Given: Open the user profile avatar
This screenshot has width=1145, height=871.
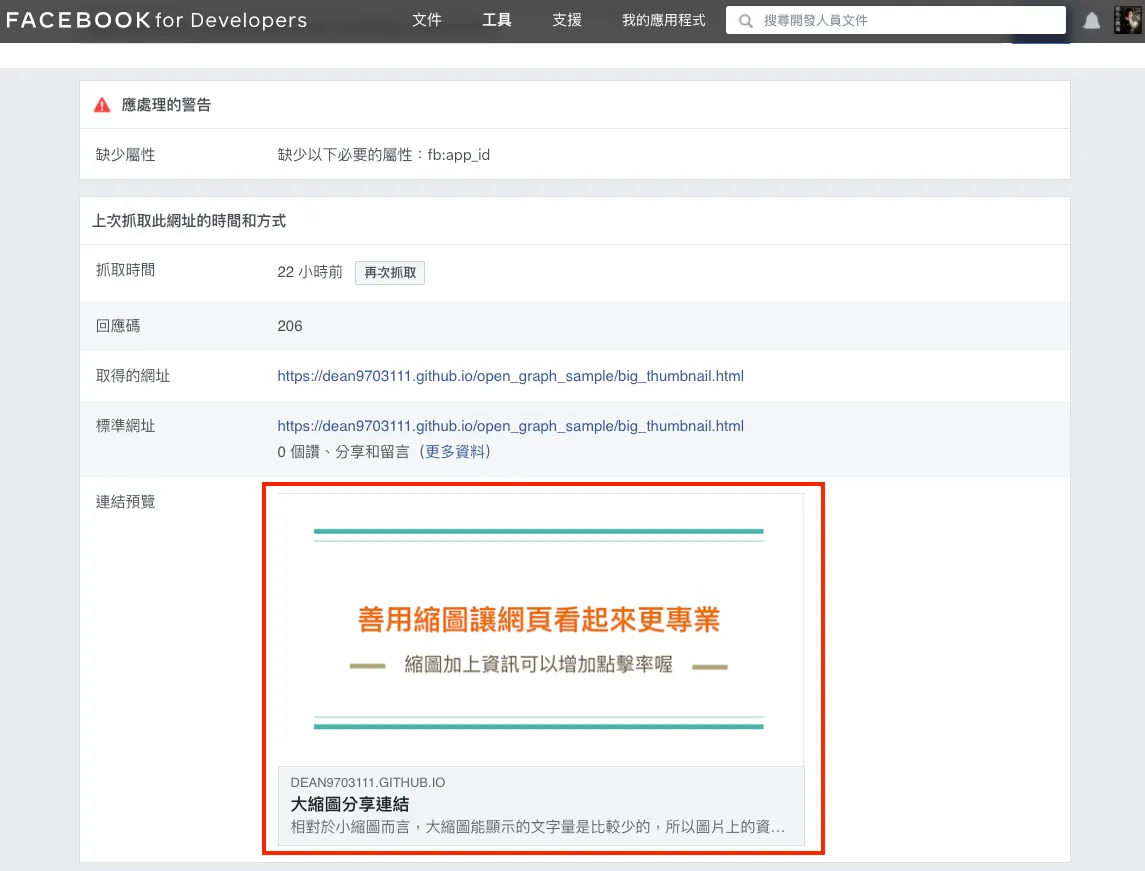Looking at the screenshot, I should coord(1127,20).
